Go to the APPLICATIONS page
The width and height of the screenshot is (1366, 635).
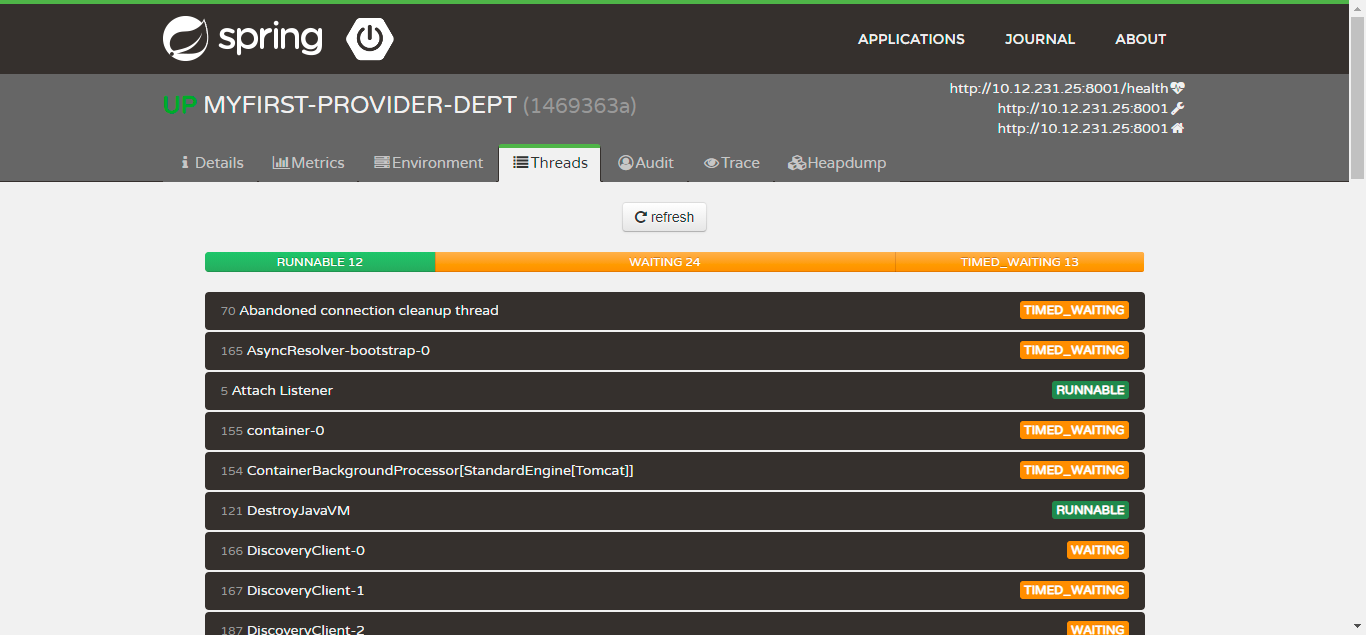click(911, 39)
